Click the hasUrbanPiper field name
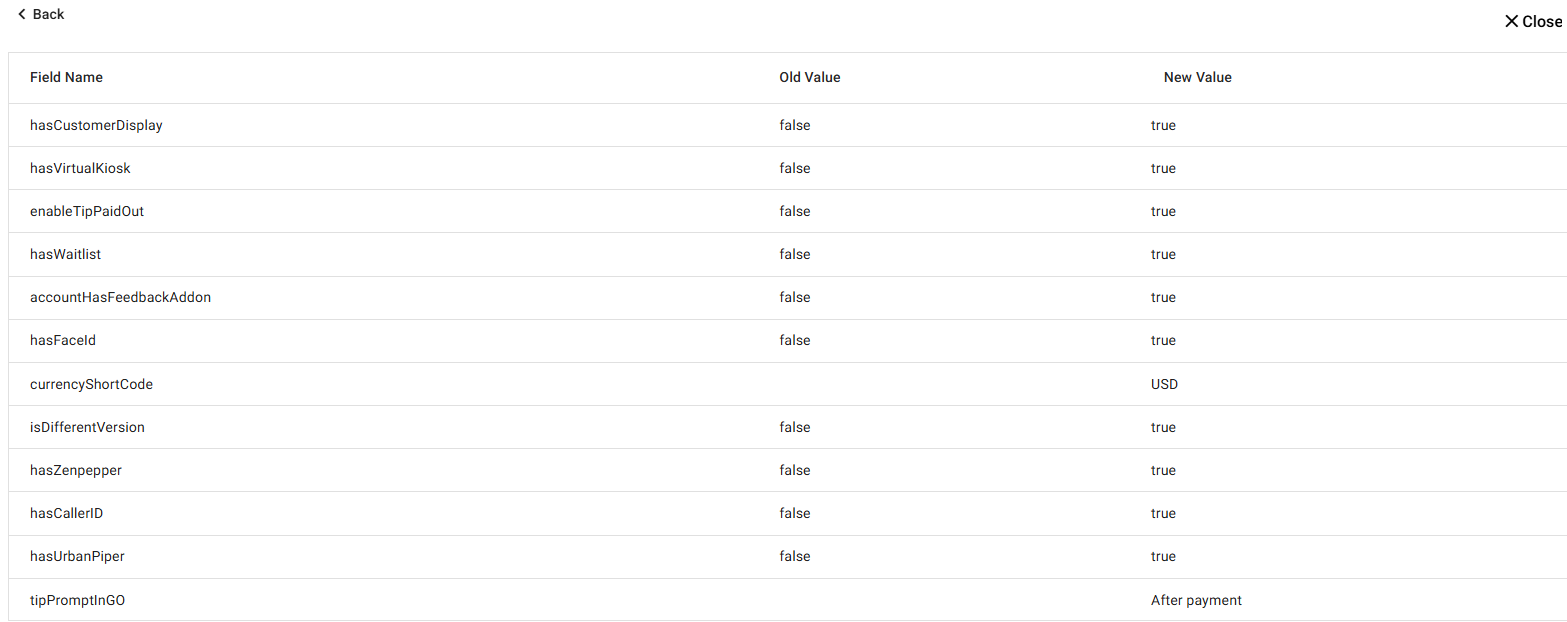Screen dimensions: 1567x622 click(77, 556)
